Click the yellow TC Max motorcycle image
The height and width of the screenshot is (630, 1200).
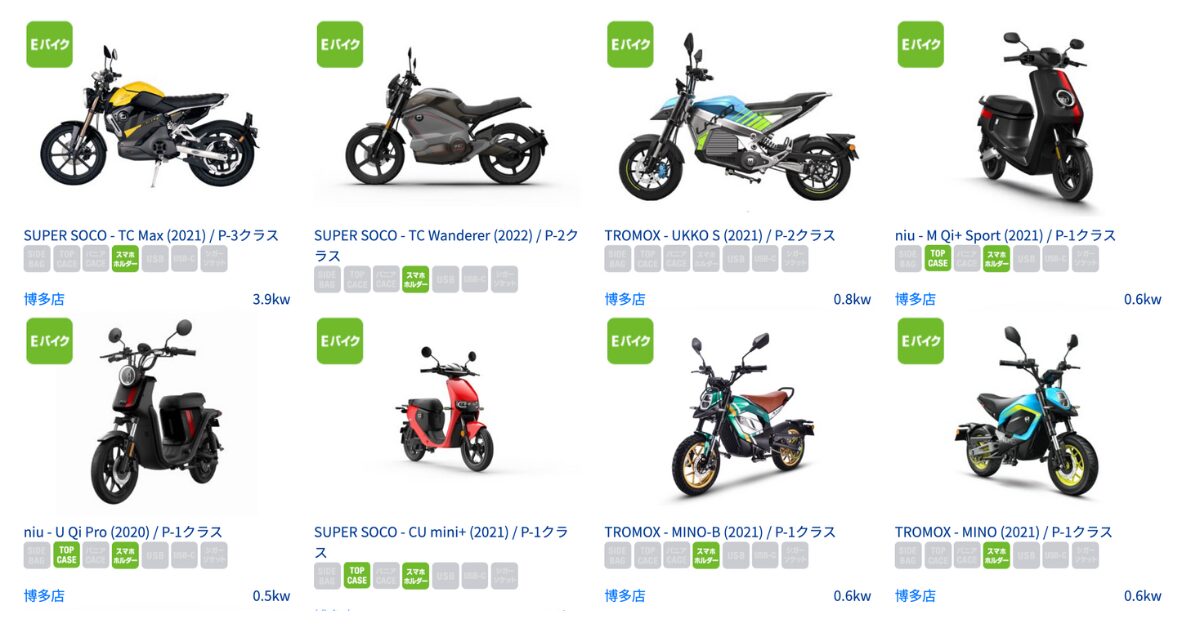click(150, 122)
